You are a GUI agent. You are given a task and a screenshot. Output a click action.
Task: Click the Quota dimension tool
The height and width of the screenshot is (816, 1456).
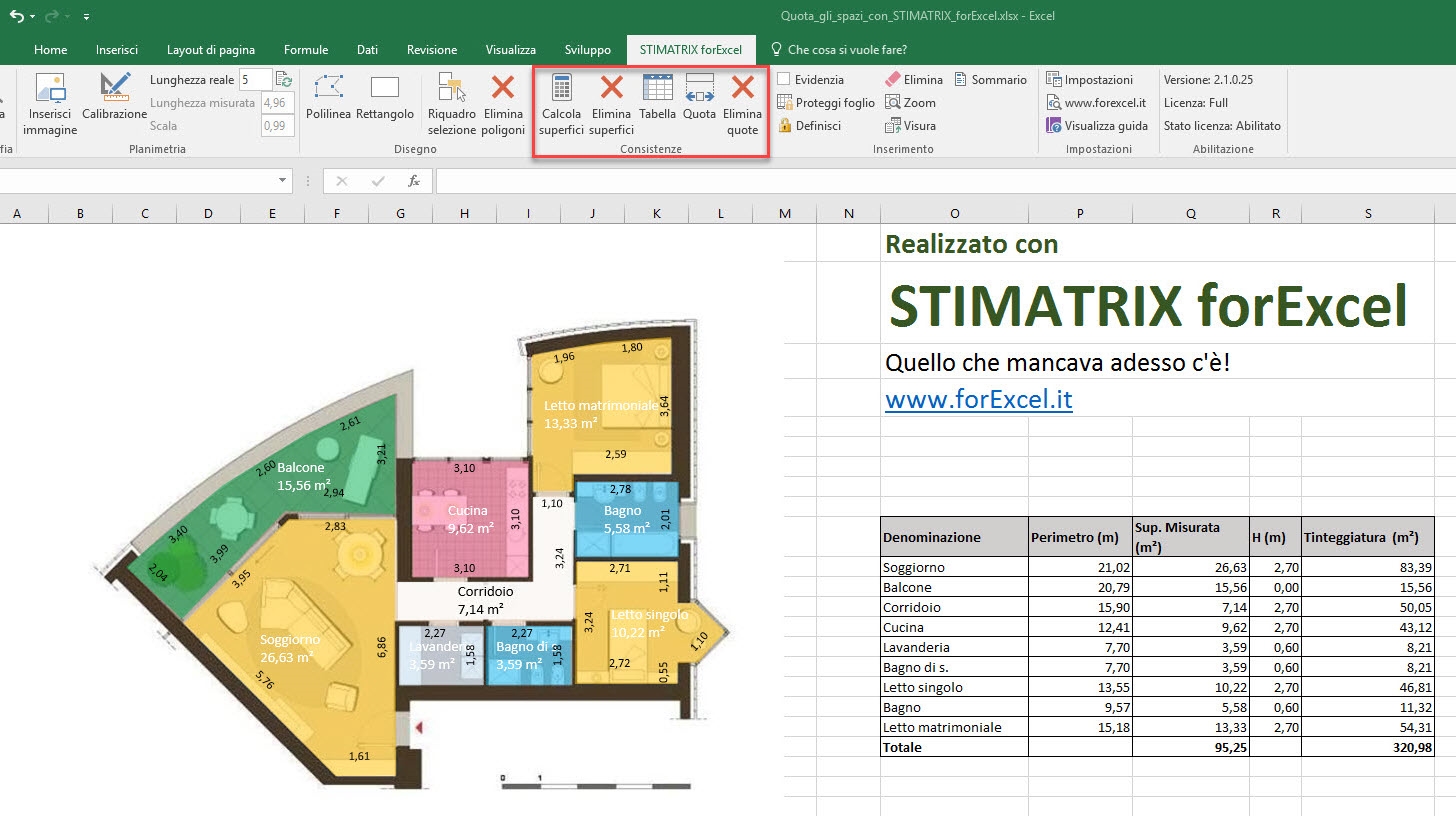click(x=700, y=97)
